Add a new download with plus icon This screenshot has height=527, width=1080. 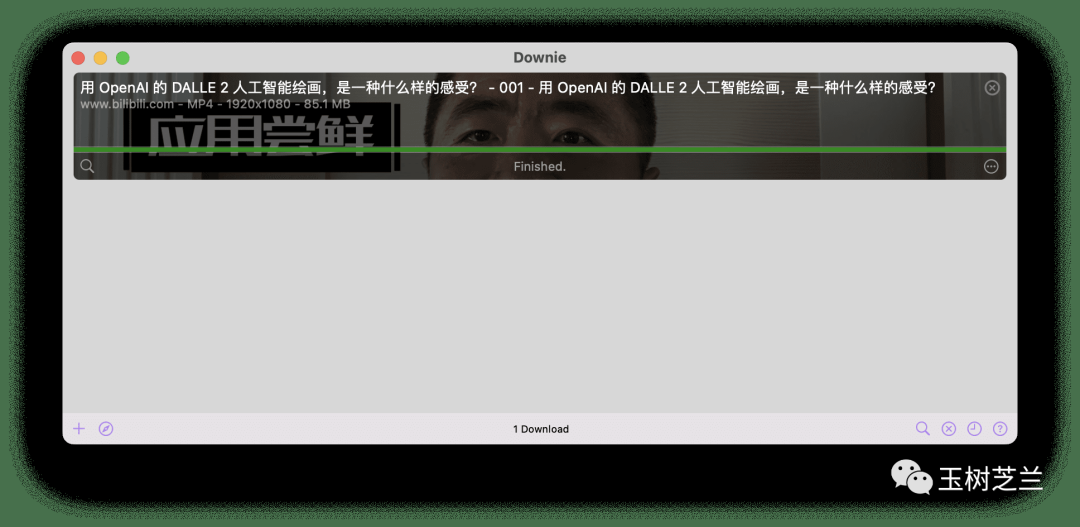click(79, 428)
